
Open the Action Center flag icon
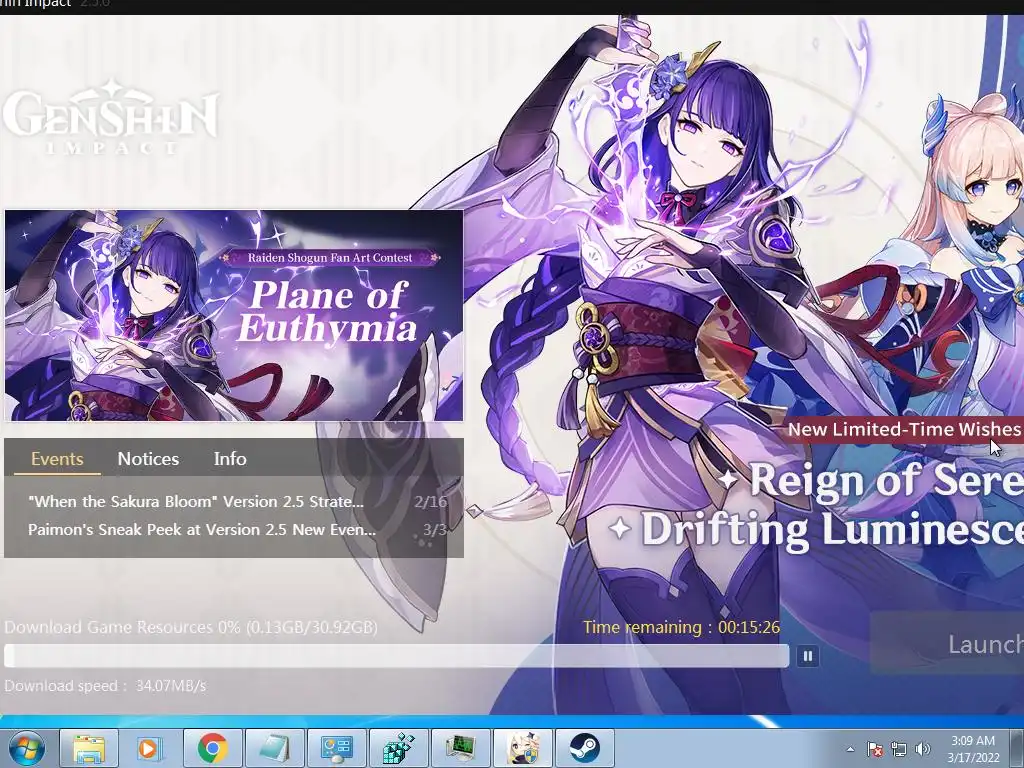[875, 750]
